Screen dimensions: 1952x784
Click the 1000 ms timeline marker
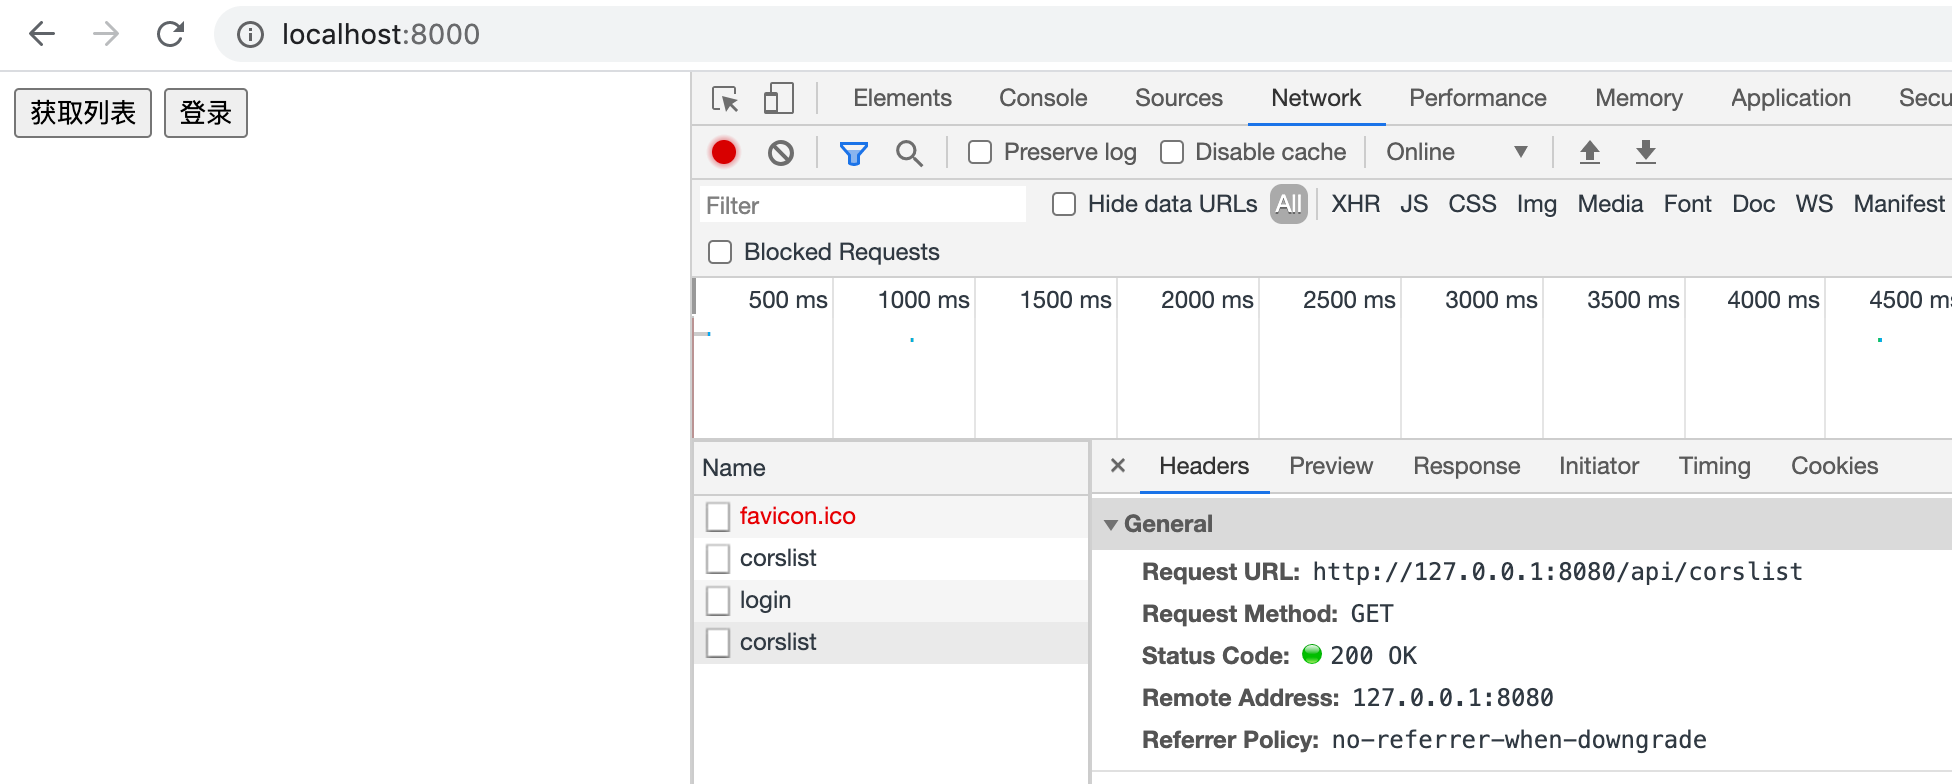click(923, 300)
